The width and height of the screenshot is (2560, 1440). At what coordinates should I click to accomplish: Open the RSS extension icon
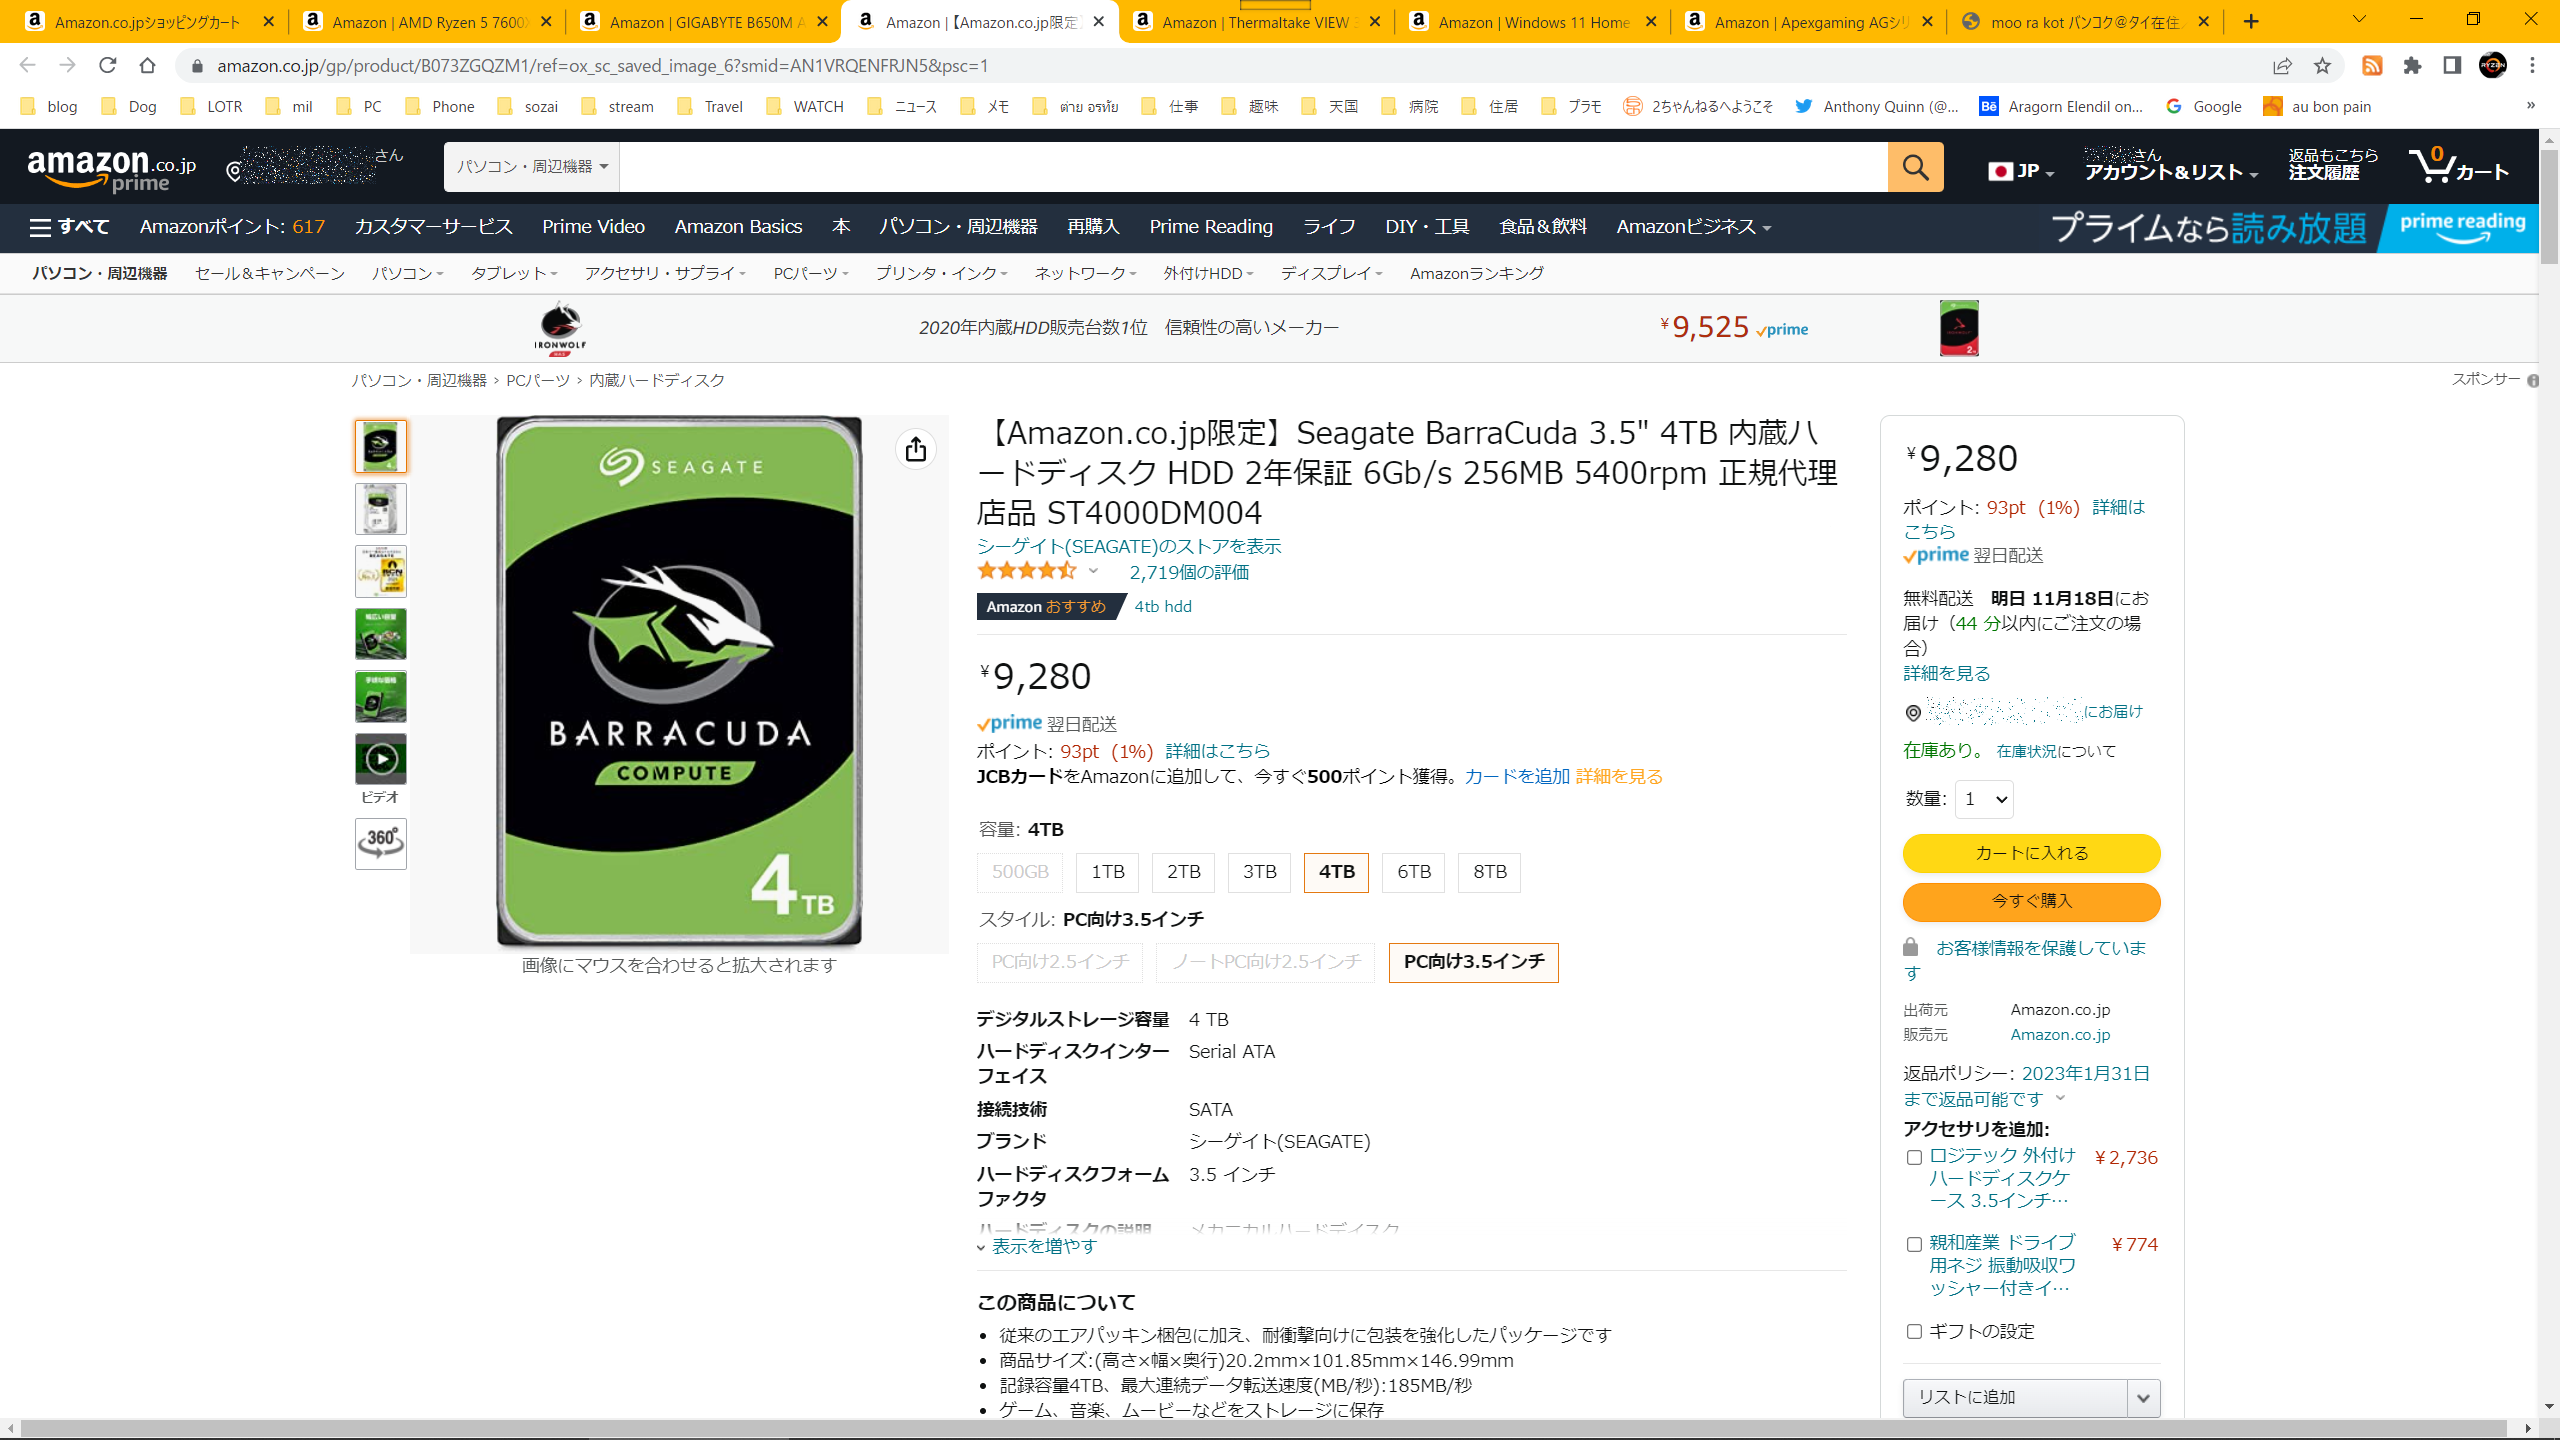click(2372, 65)
